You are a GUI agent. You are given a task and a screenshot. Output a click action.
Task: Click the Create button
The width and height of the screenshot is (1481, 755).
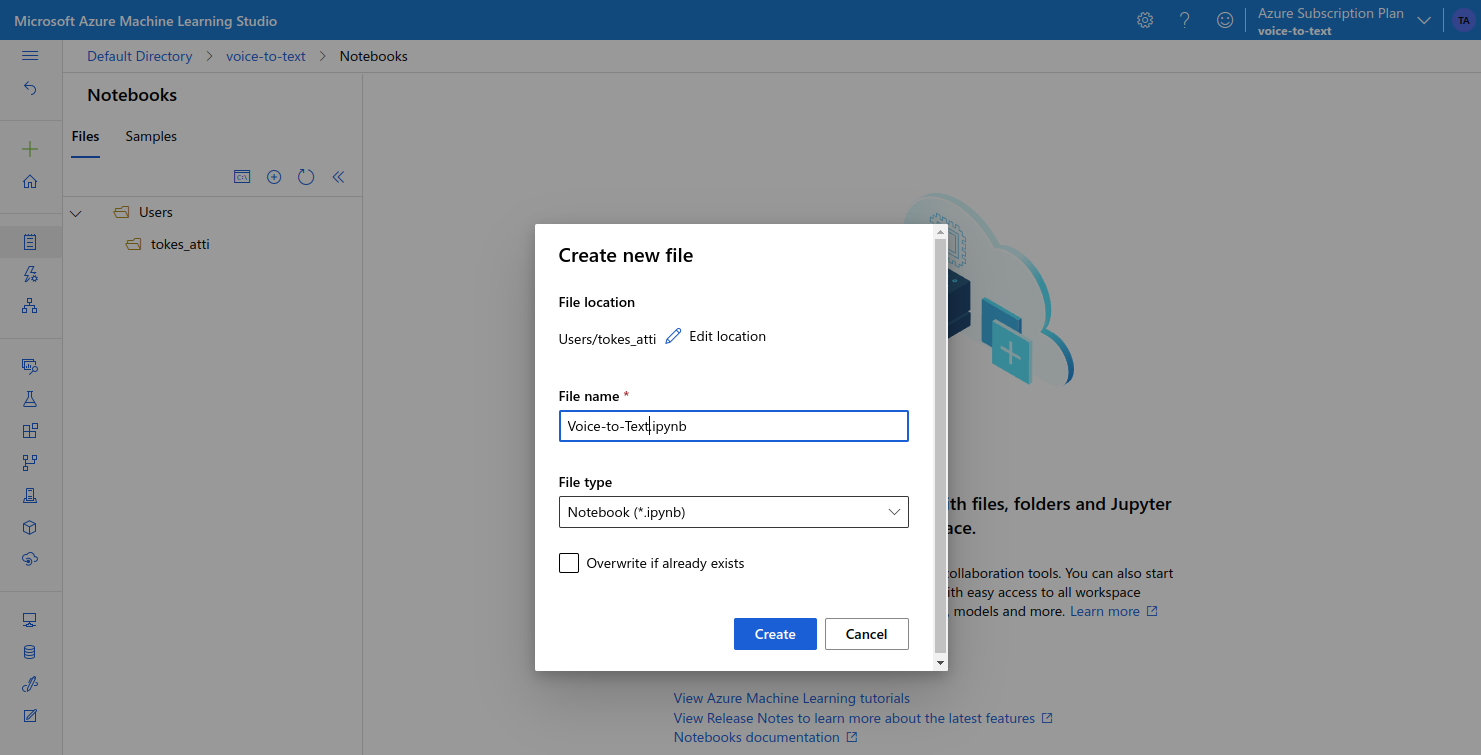(x=775, y=634)
